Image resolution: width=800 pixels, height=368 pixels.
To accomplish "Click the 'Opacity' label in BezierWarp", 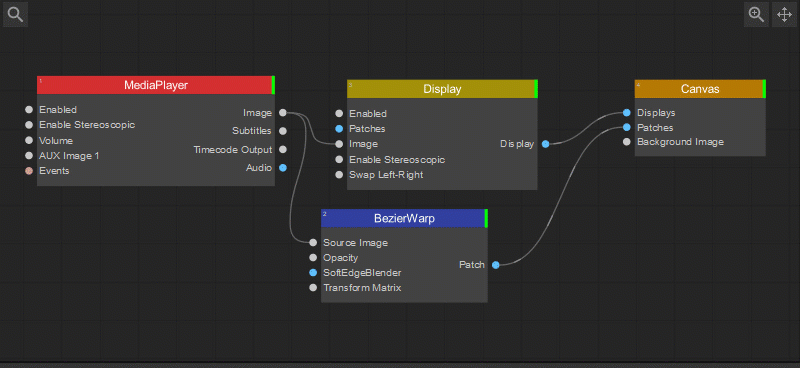I will pos(341,258).
